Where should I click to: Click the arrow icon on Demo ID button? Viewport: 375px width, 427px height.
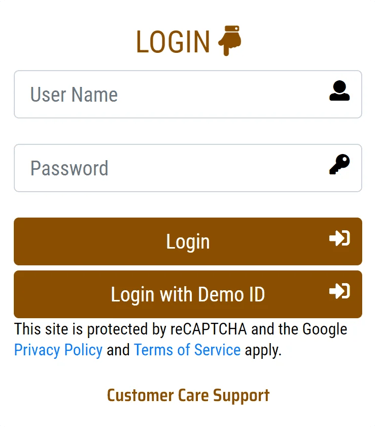pos(339,291)
